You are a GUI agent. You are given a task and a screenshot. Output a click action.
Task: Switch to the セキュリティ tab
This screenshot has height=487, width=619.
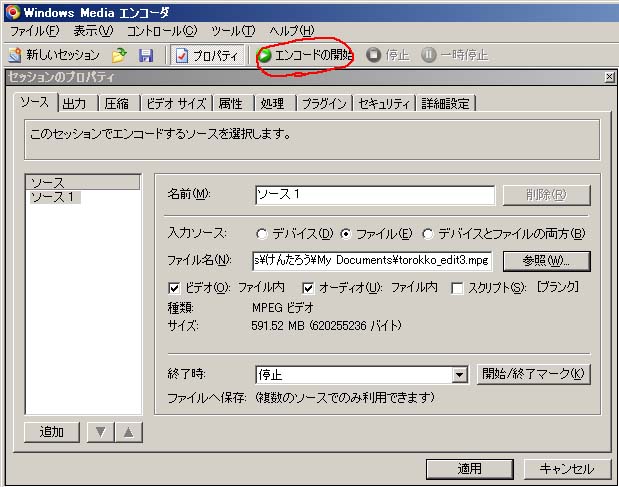pos(384,104)
